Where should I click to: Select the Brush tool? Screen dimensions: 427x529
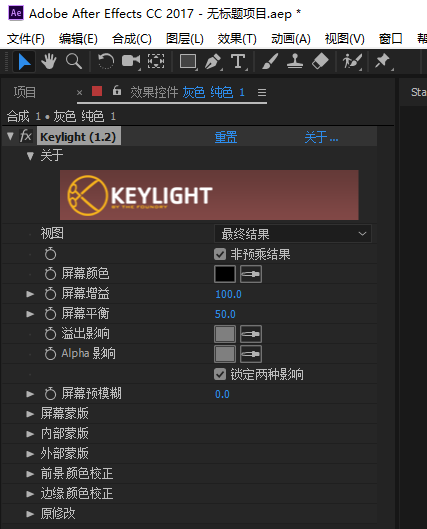point(270,62)
